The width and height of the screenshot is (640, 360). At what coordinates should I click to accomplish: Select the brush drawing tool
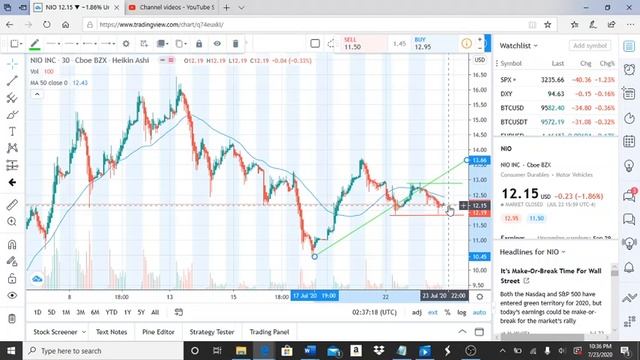(12, 115)
